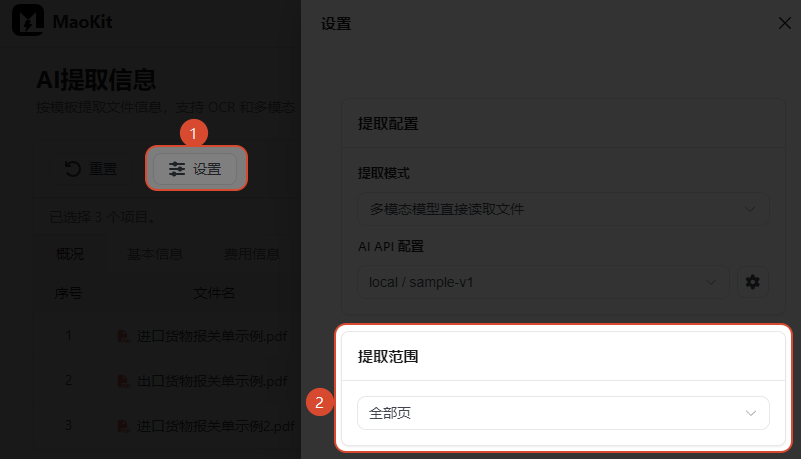Click the MaoKit logo icon
The height and width of the screenshot is (459, 801).
pyautogui.click(x=28, y=20)
